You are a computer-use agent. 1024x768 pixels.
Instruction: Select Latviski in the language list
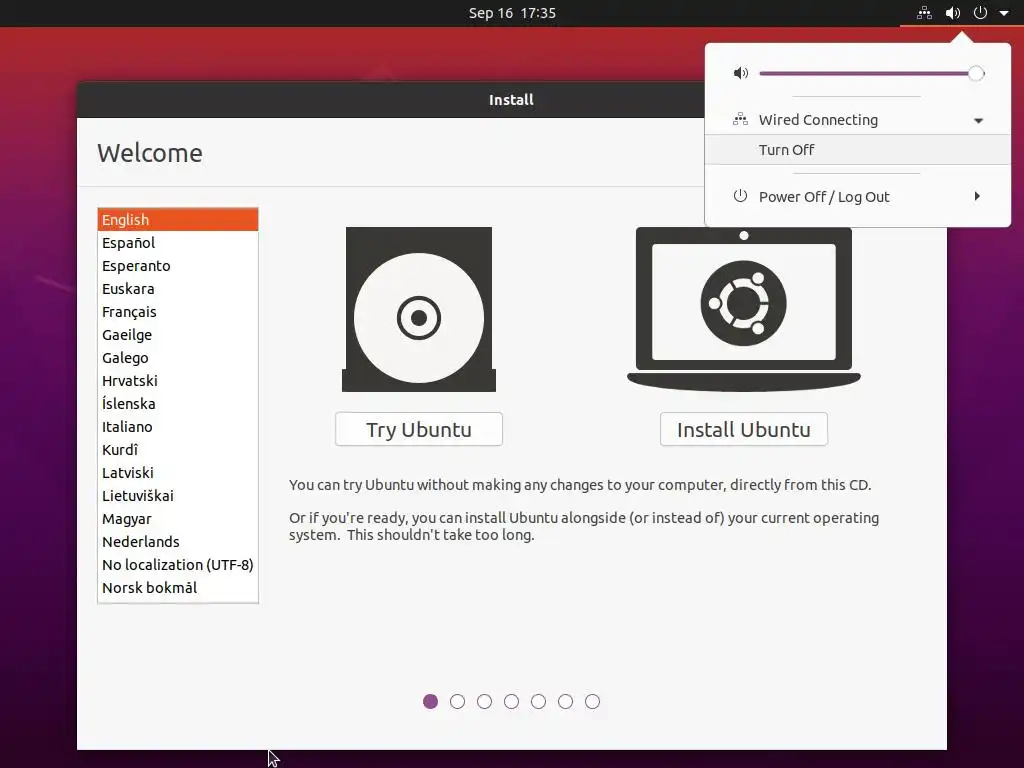pos(178,473)
